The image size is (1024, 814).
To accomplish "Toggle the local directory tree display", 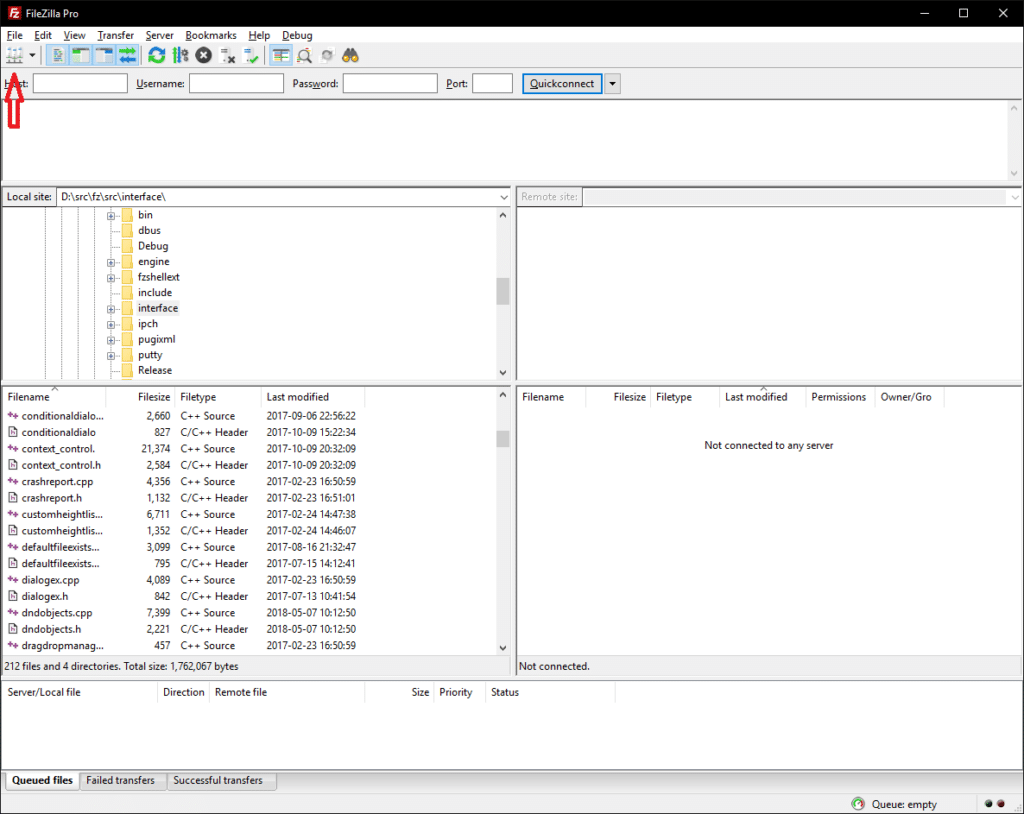I will click(x=81, y=56).
